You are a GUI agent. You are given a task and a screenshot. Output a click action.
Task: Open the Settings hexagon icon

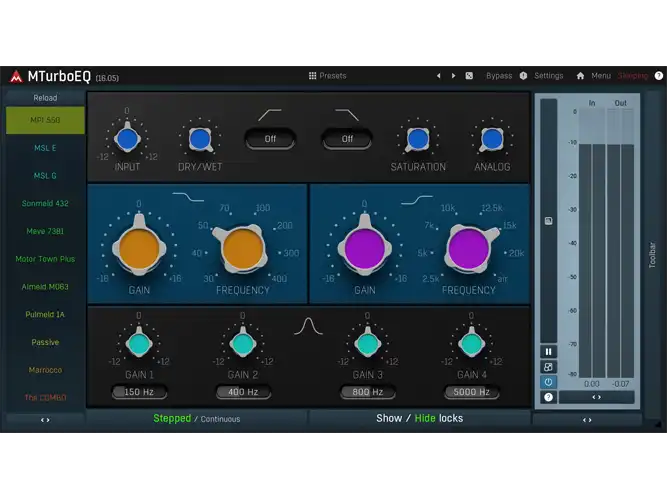point(523,76)
